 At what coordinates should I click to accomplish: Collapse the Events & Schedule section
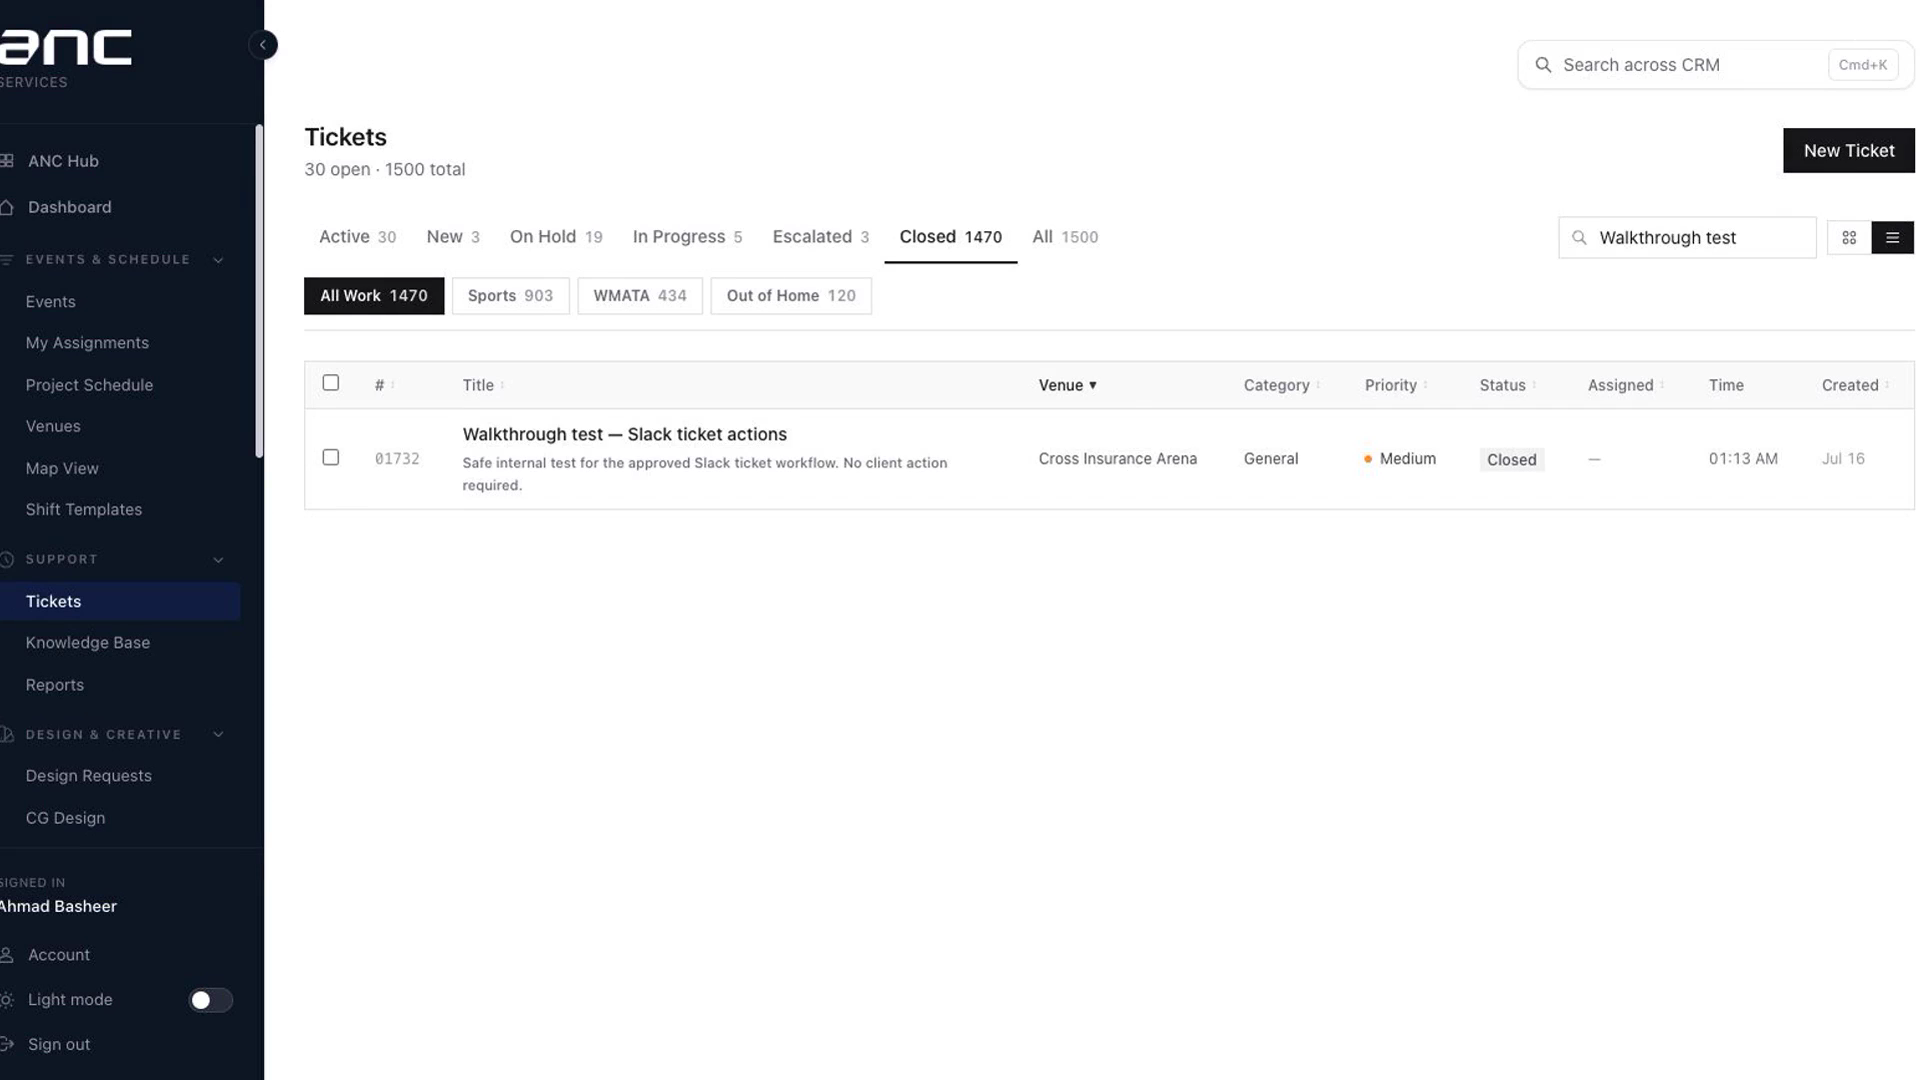click(218, 260)
